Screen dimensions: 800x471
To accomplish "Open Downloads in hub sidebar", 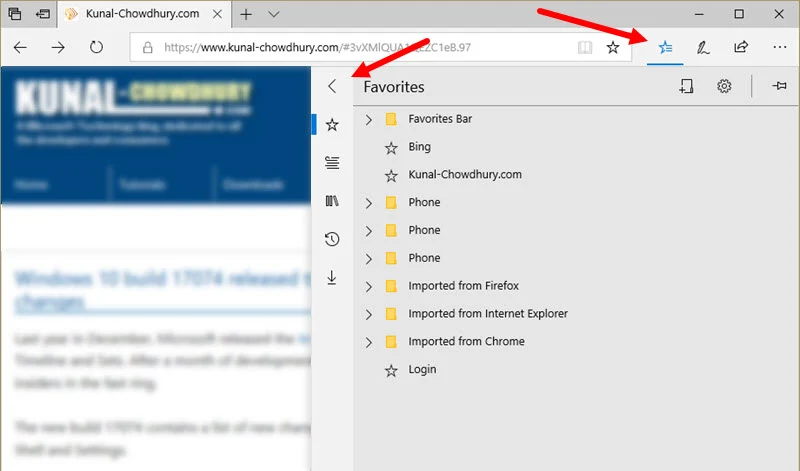I will [332, 278].
